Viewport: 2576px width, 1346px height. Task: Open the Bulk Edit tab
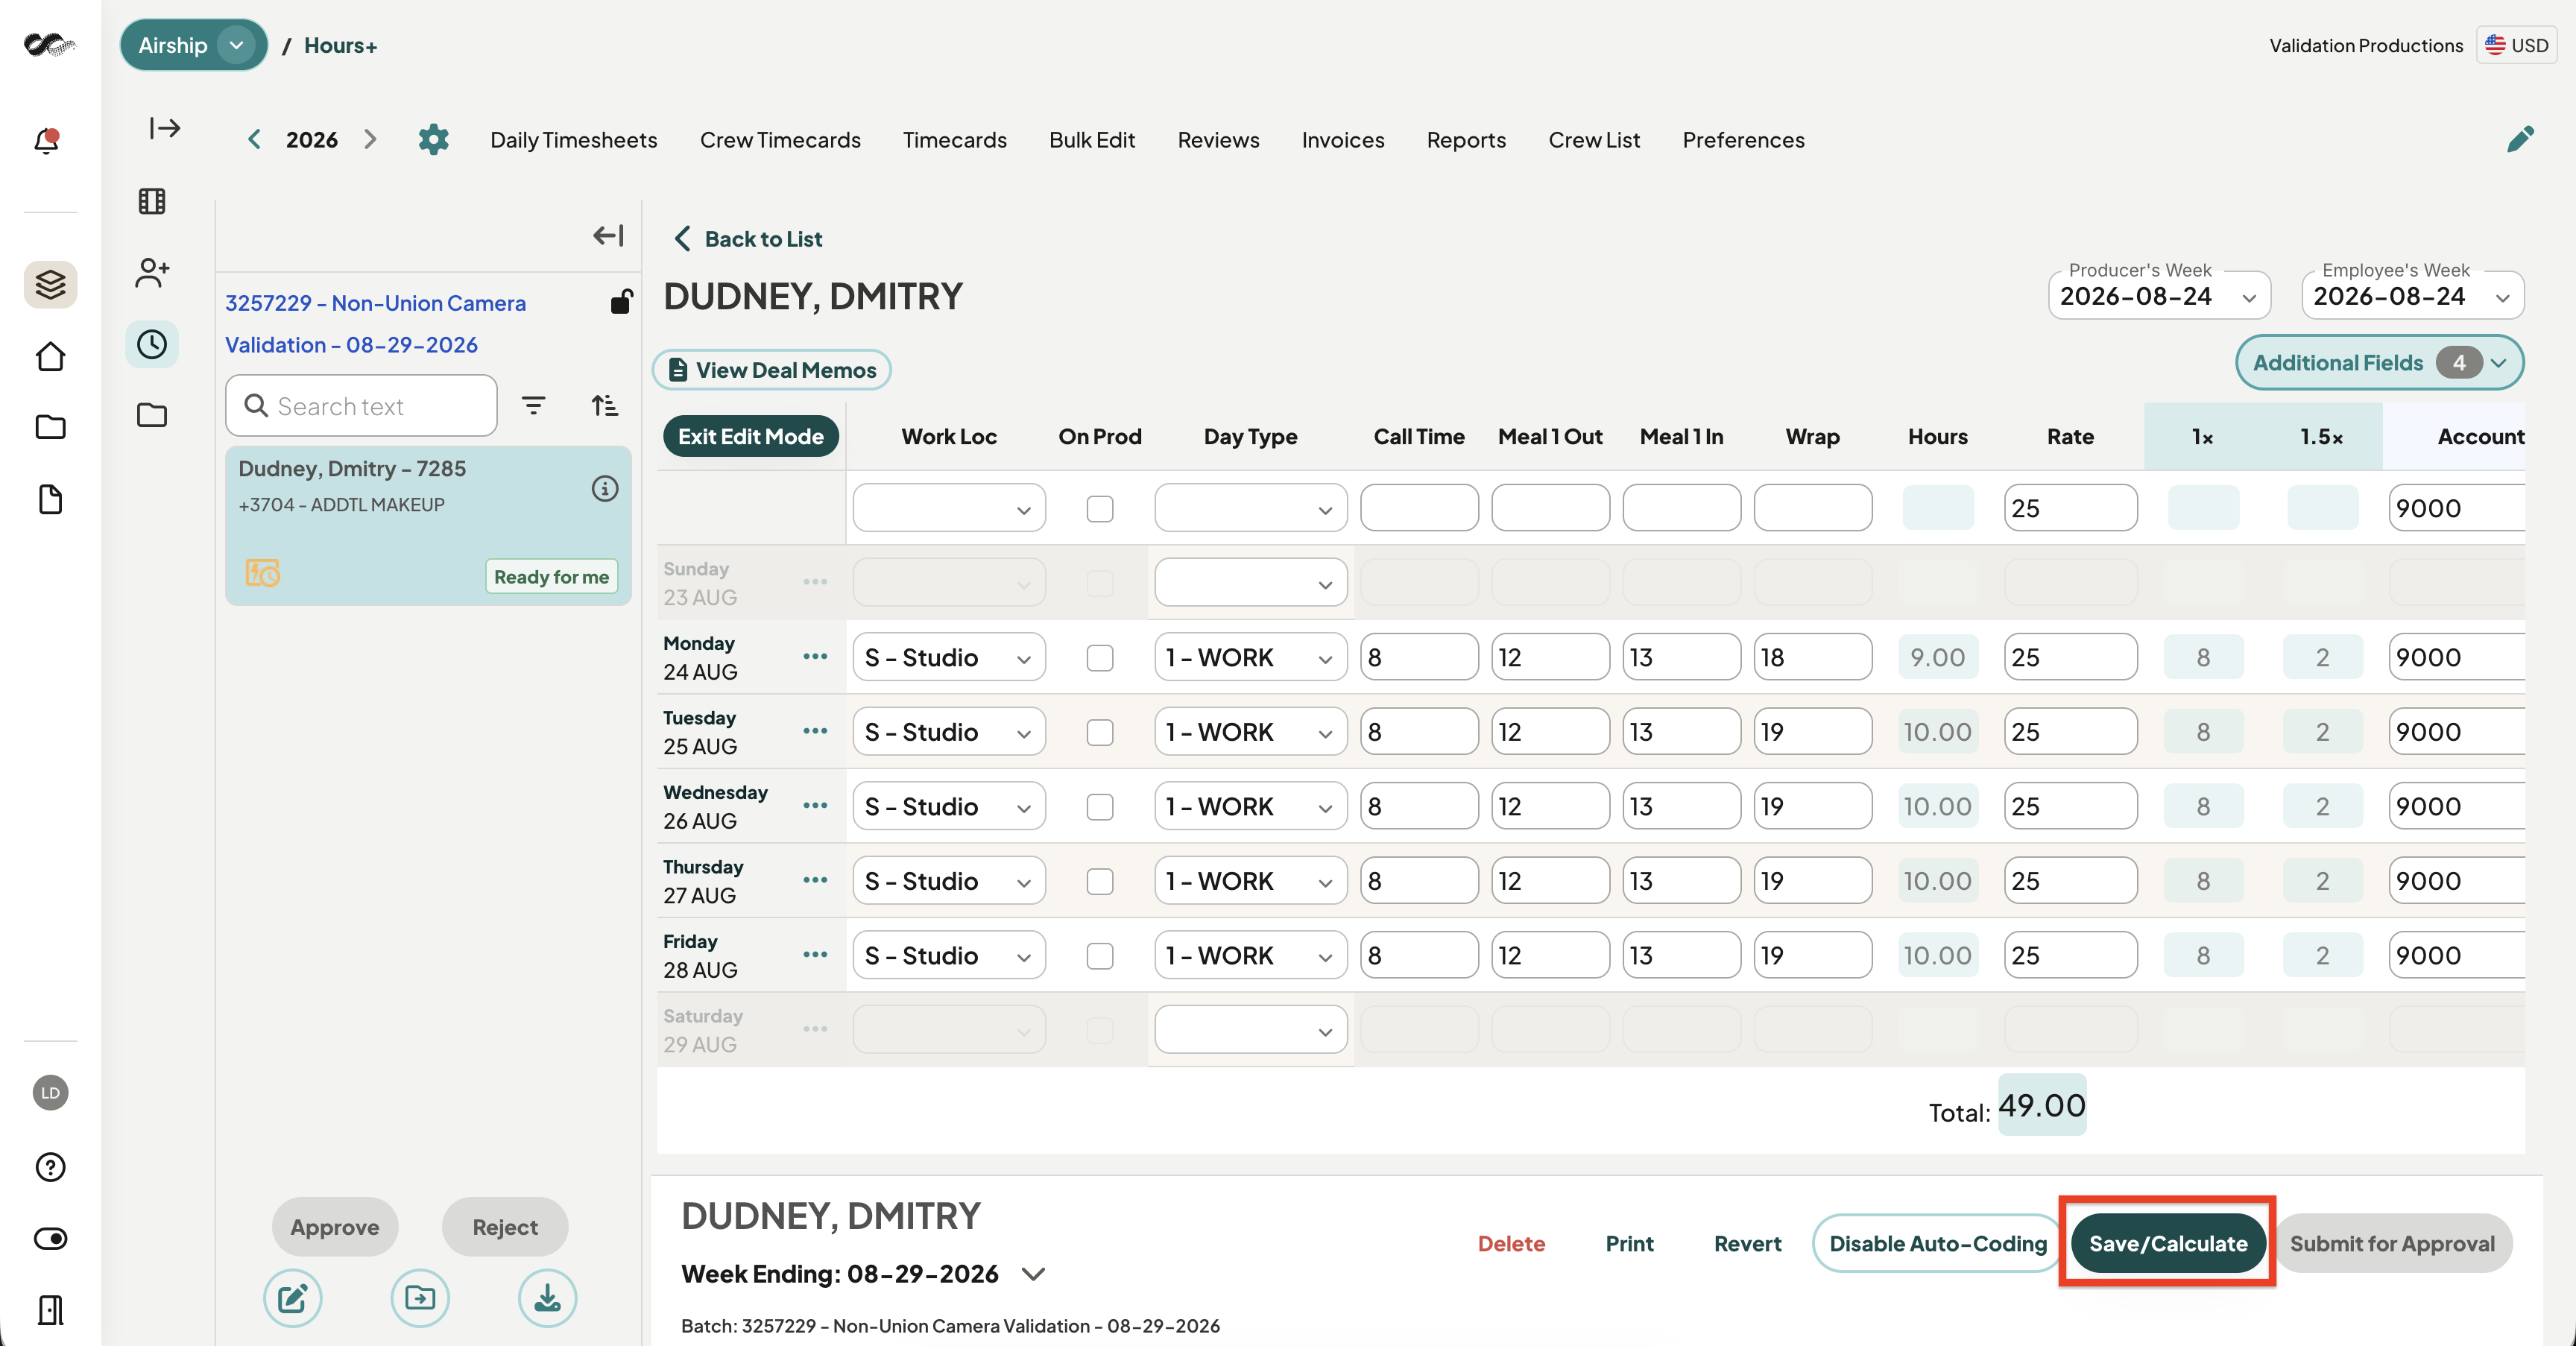click(1092, 140)
